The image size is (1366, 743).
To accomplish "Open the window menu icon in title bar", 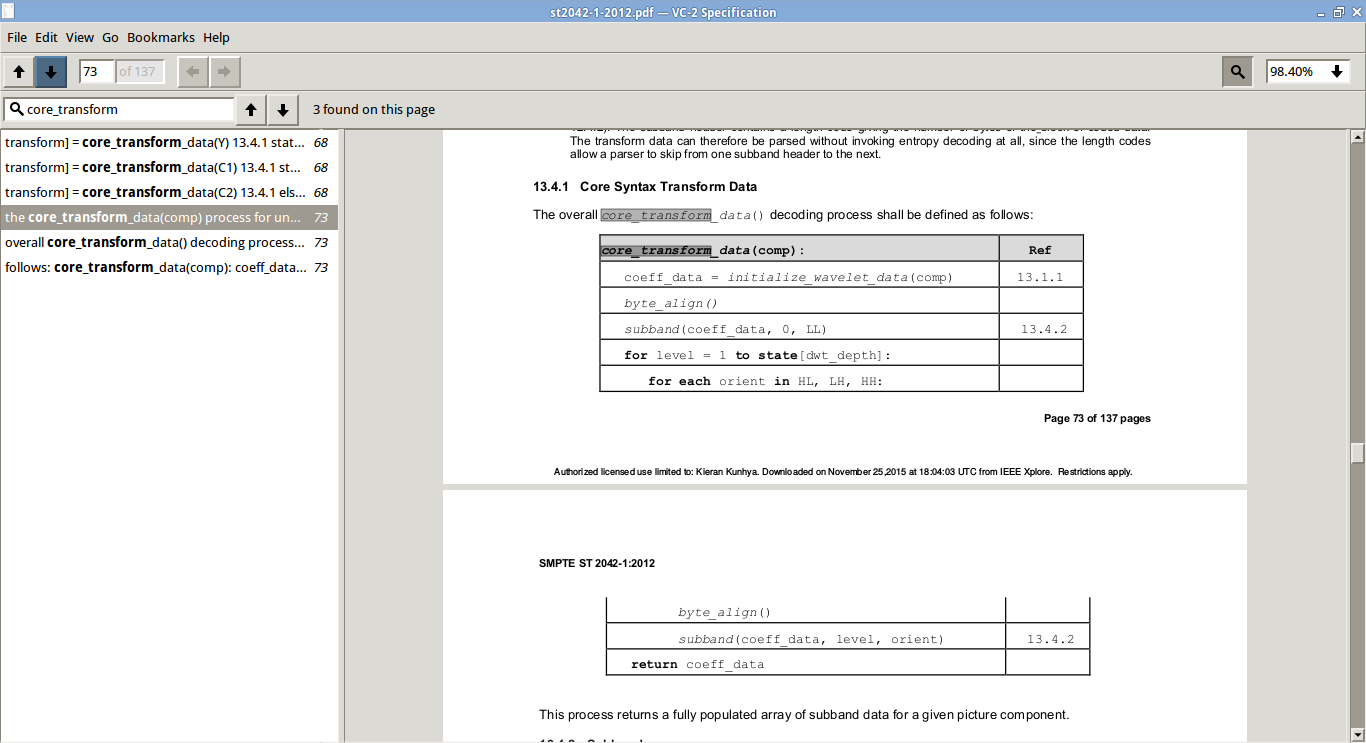I will click(8, 12).
